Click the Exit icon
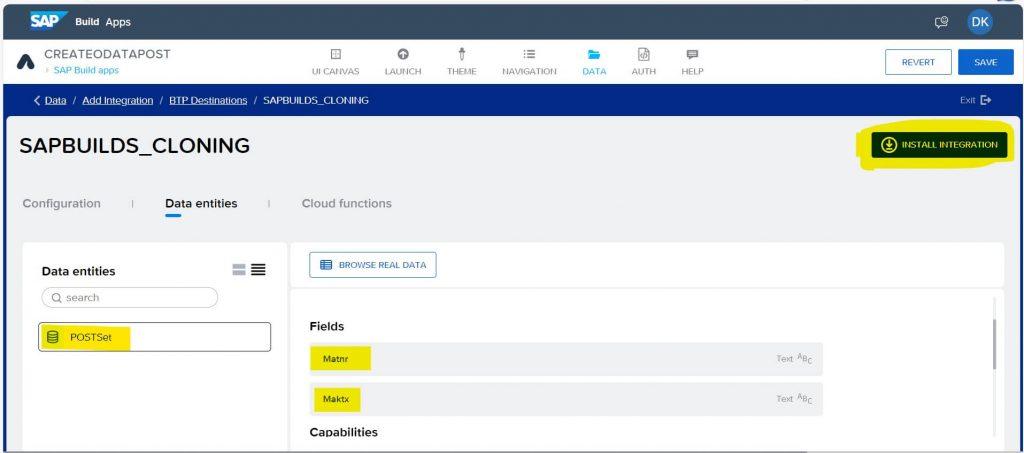The height and width of the screenshot is (453, 1024). point(986,100)
